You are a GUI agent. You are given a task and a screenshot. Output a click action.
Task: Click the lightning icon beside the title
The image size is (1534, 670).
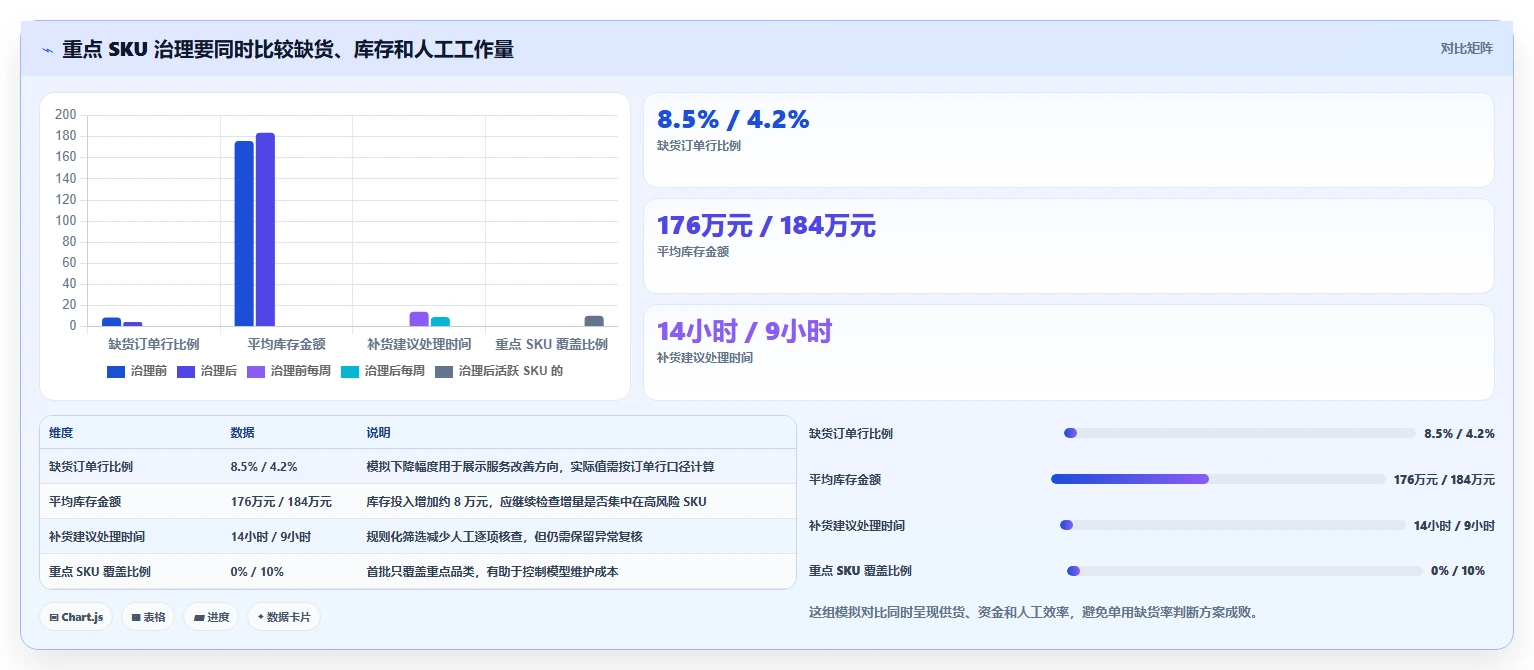pyautogui.click(x=47, y=50)
